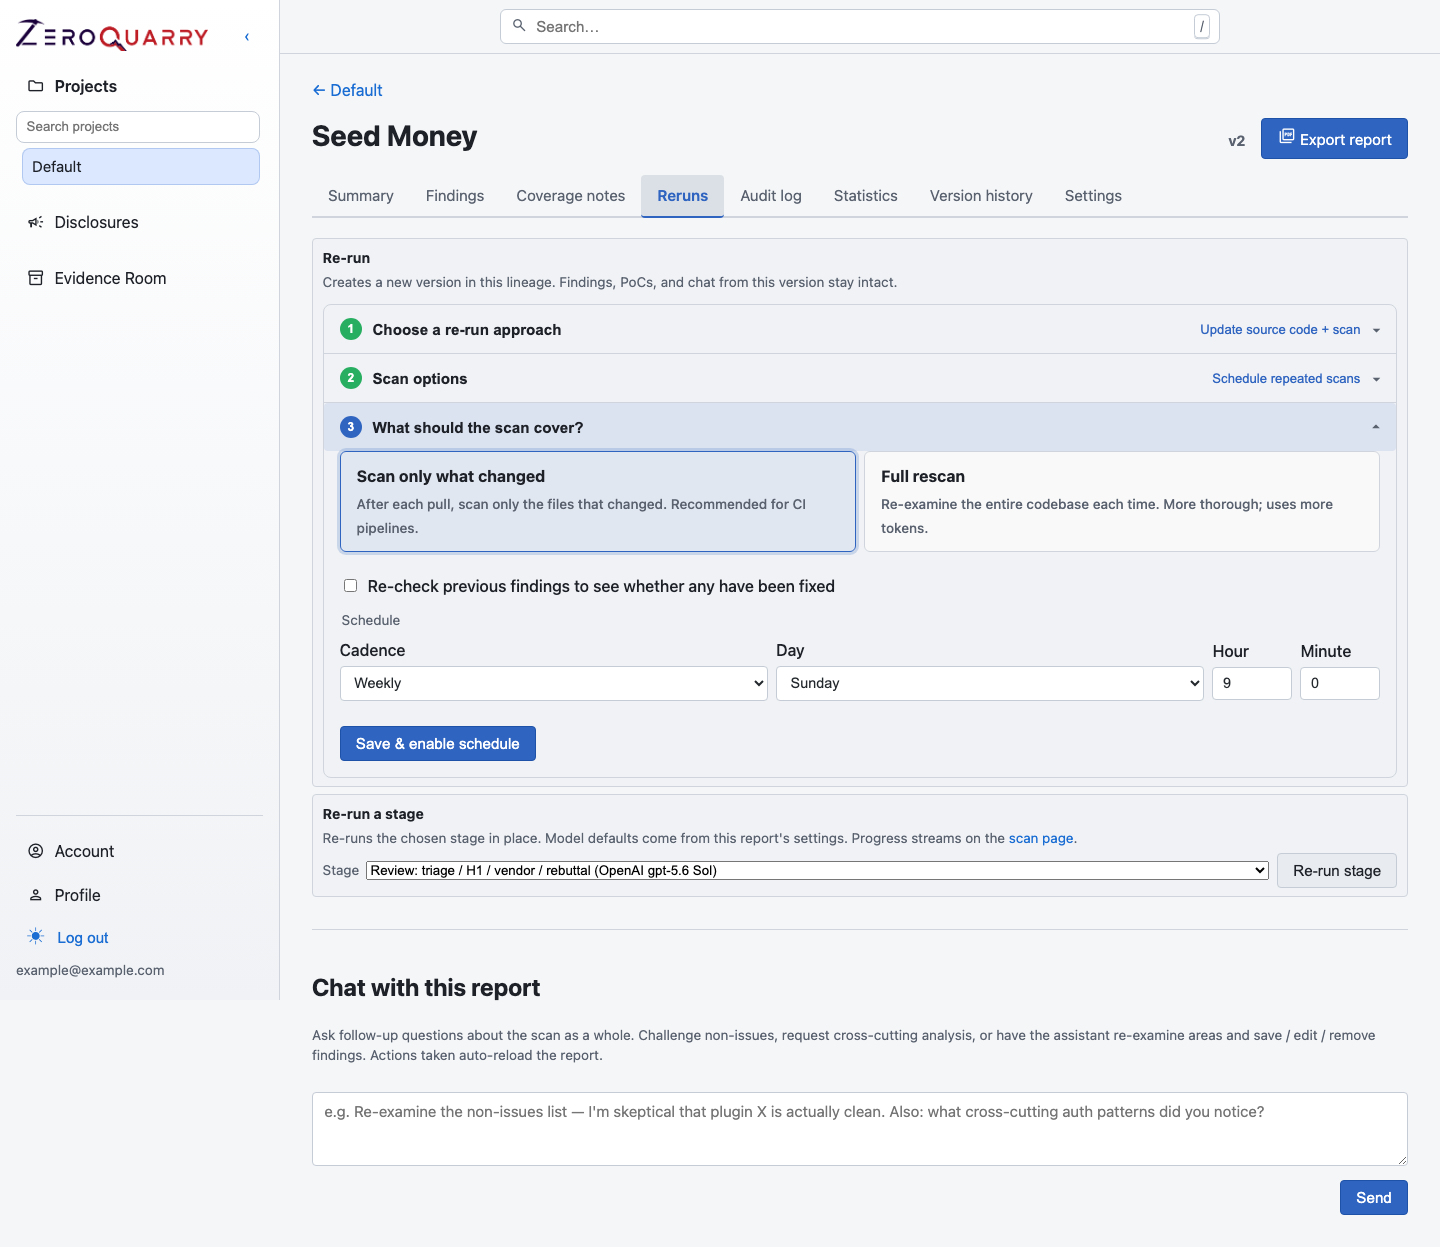Image resolution: width=1440 pixels, height=1247 pixels.
Task: Expand the Scan options section
Action: [x=860, y=378]
